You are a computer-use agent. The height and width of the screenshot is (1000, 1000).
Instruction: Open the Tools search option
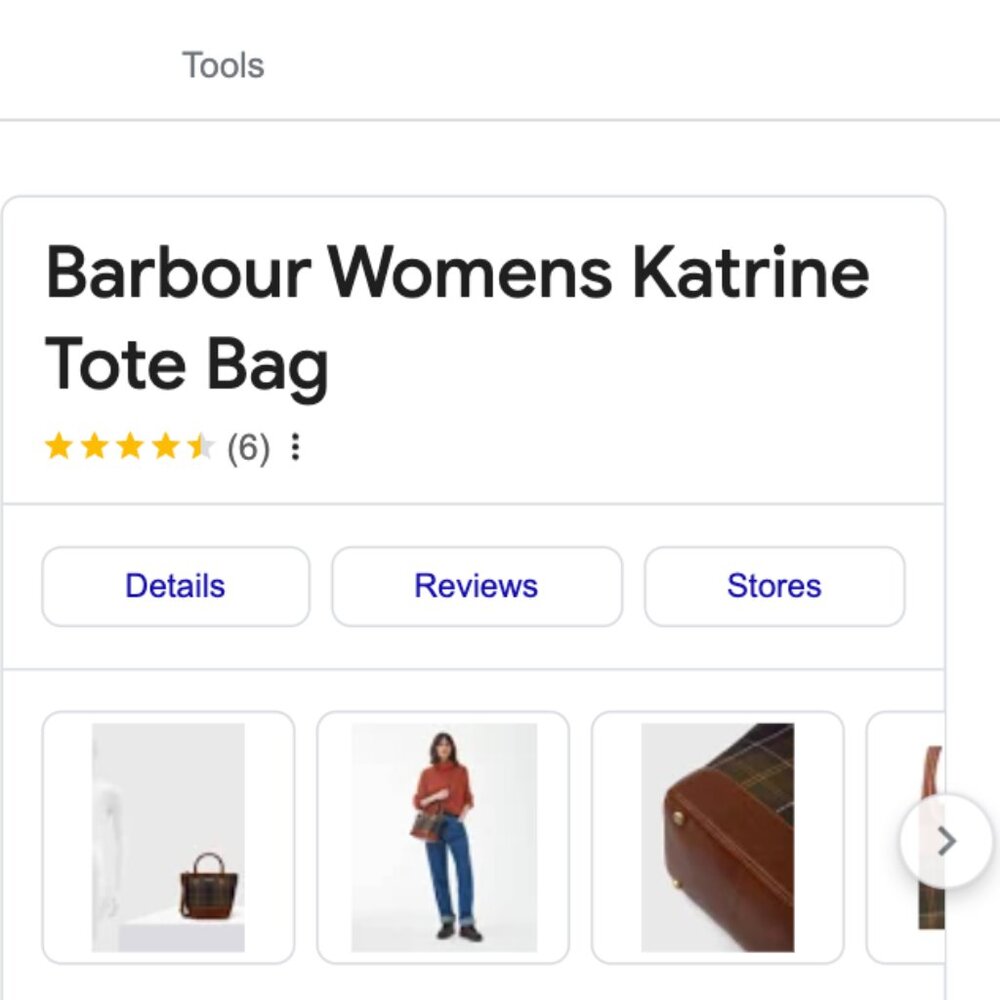(223, 65)
